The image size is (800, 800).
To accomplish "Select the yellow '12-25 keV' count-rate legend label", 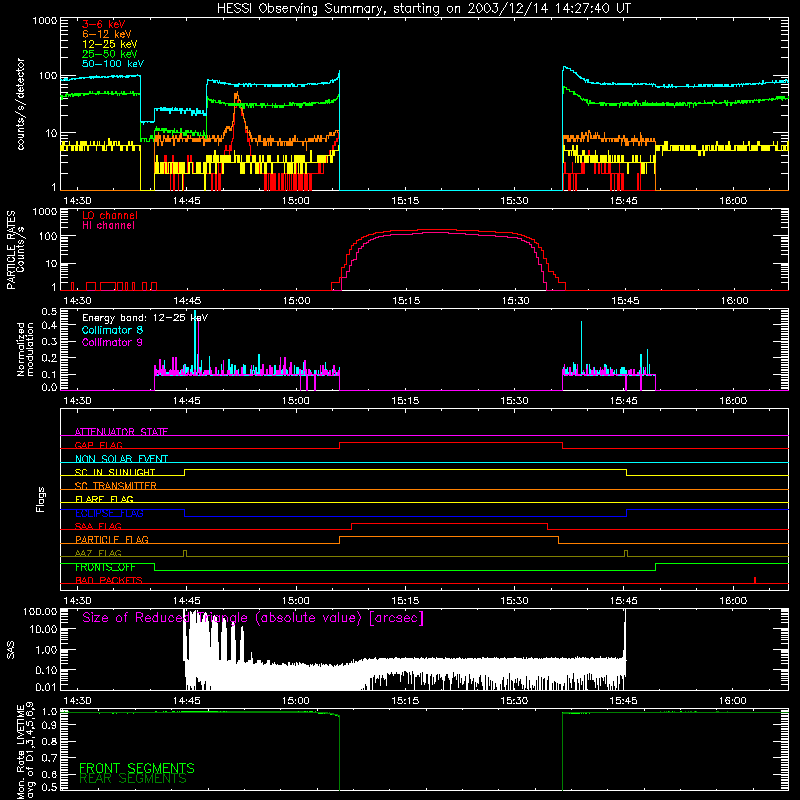I will (110, 44).
